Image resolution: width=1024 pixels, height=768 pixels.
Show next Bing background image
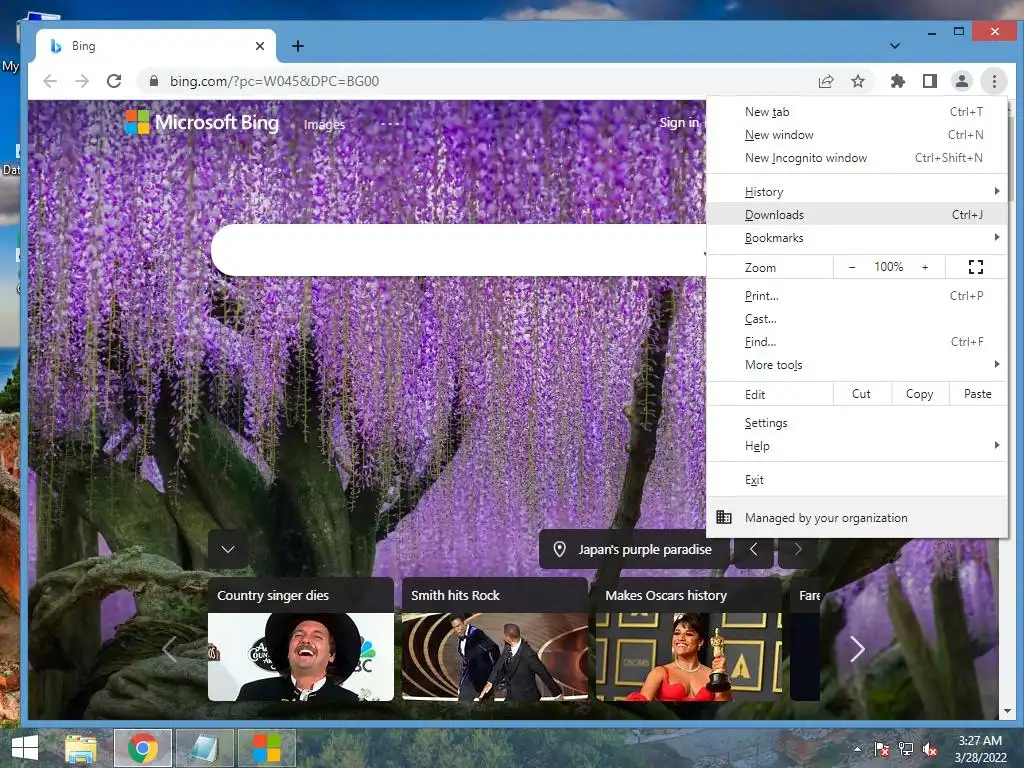click(797, 549)
